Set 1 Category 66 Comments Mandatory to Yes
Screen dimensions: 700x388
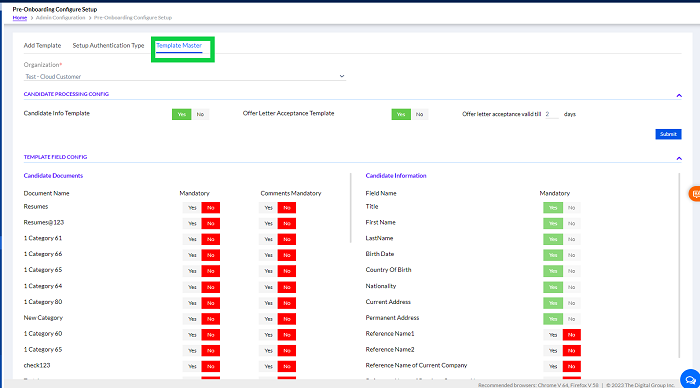268,255
